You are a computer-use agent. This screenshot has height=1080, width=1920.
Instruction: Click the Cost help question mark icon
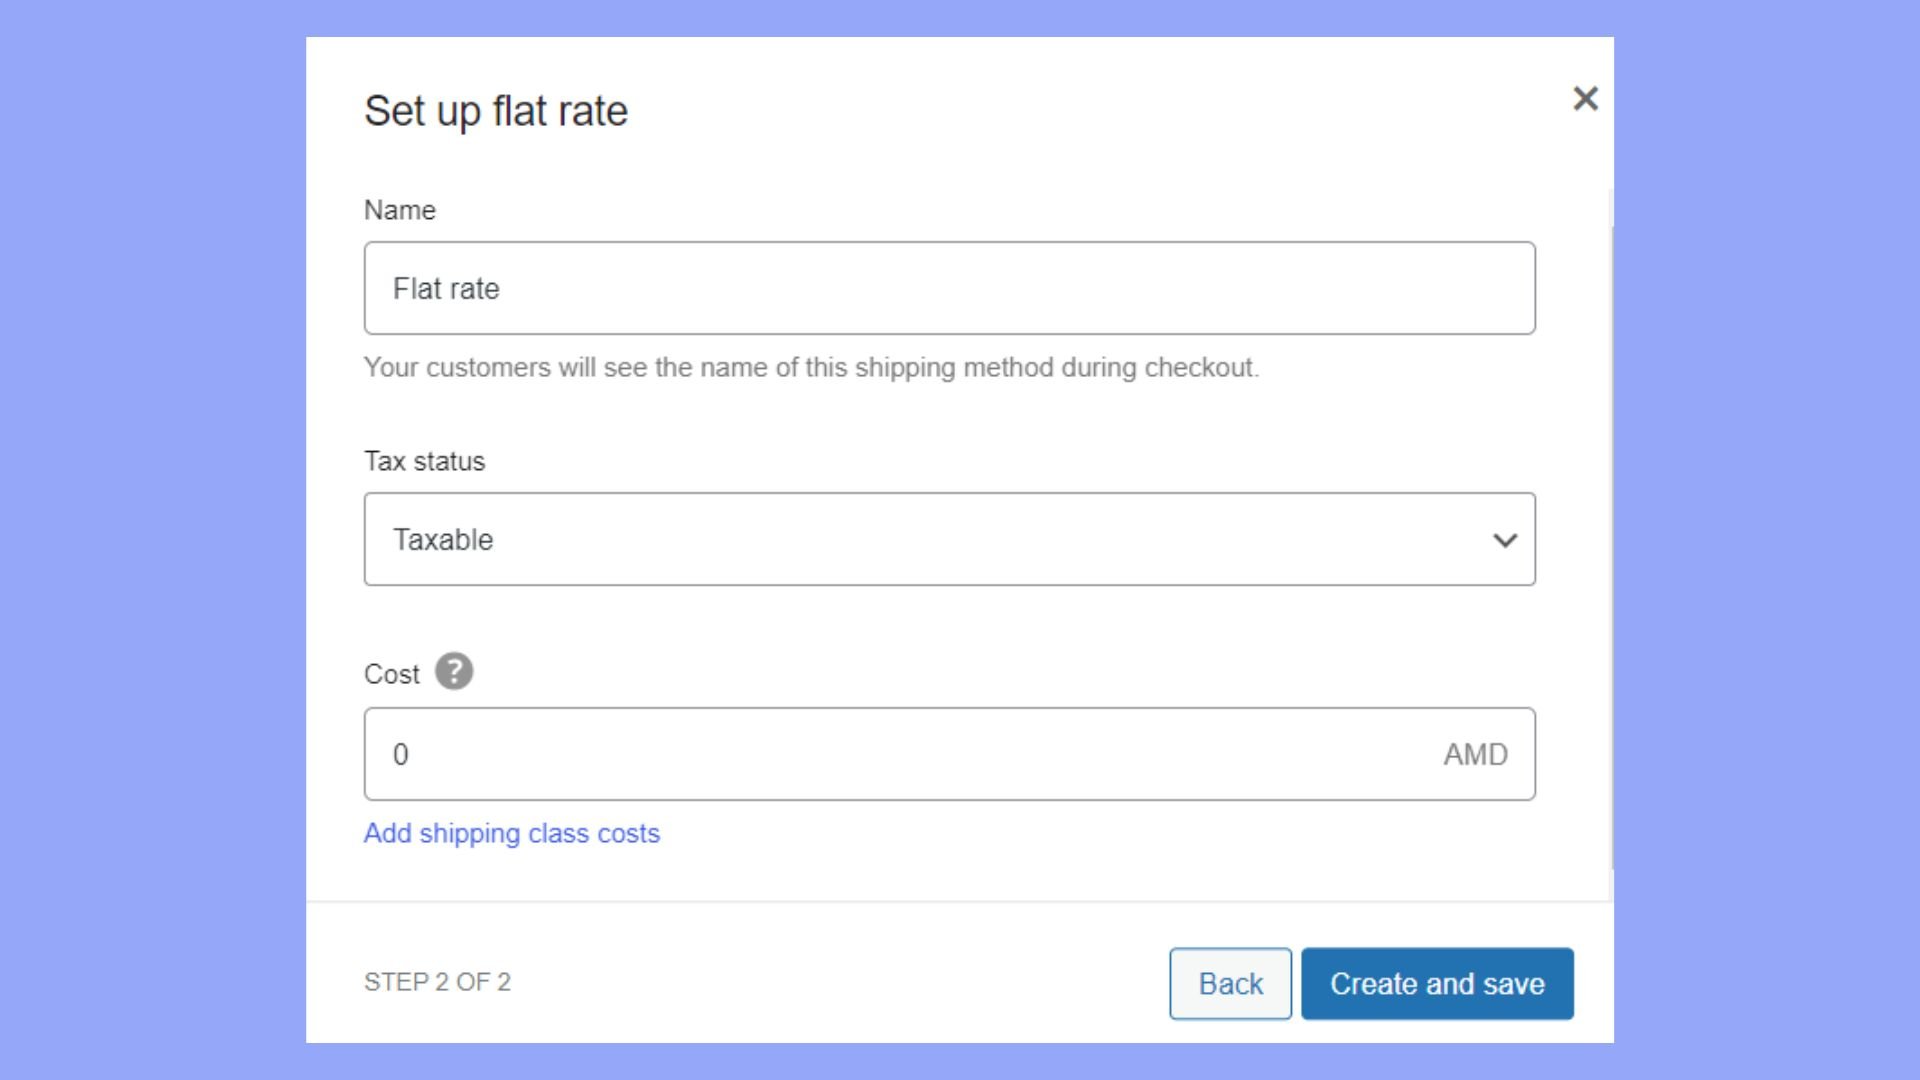[454, 672]
